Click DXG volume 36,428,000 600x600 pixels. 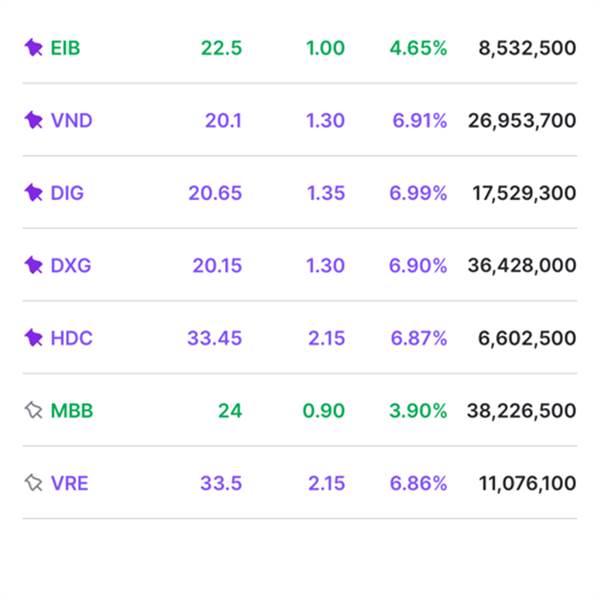[521, 265]
